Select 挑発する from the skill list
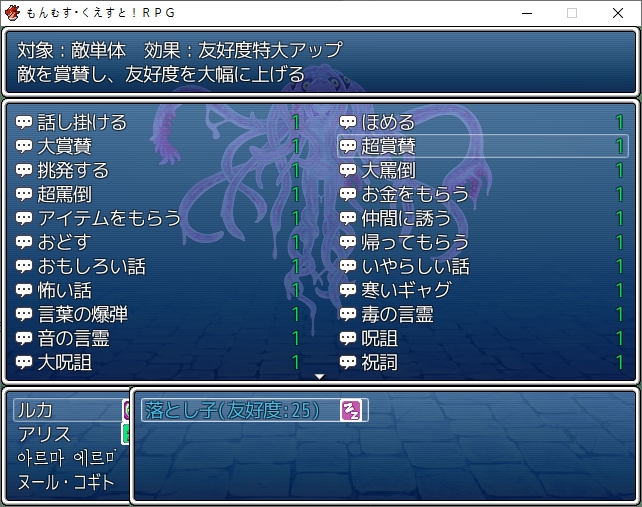The width and height of the screenshot is (642, 507). pos(158,170)
